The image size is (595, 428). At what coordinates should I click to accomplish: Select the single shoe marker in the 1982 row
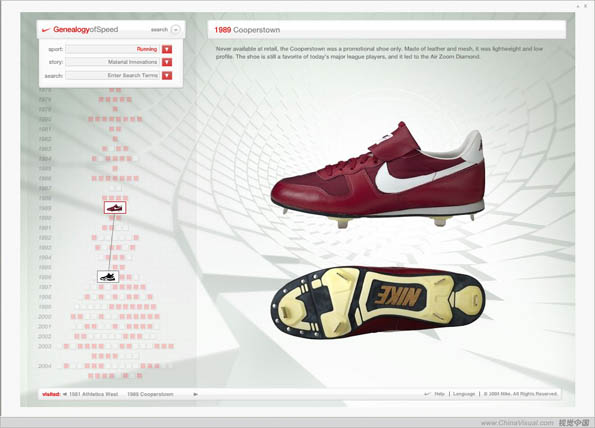pyautogui.click(x=115, y=139)
